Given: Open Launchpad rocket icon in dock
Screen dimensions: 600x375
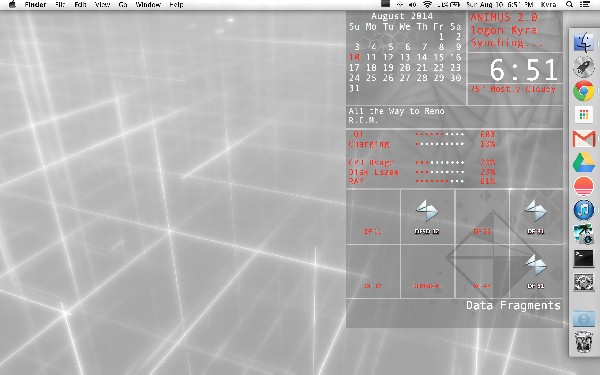Looking at the screenshot, I should [584, 67].
